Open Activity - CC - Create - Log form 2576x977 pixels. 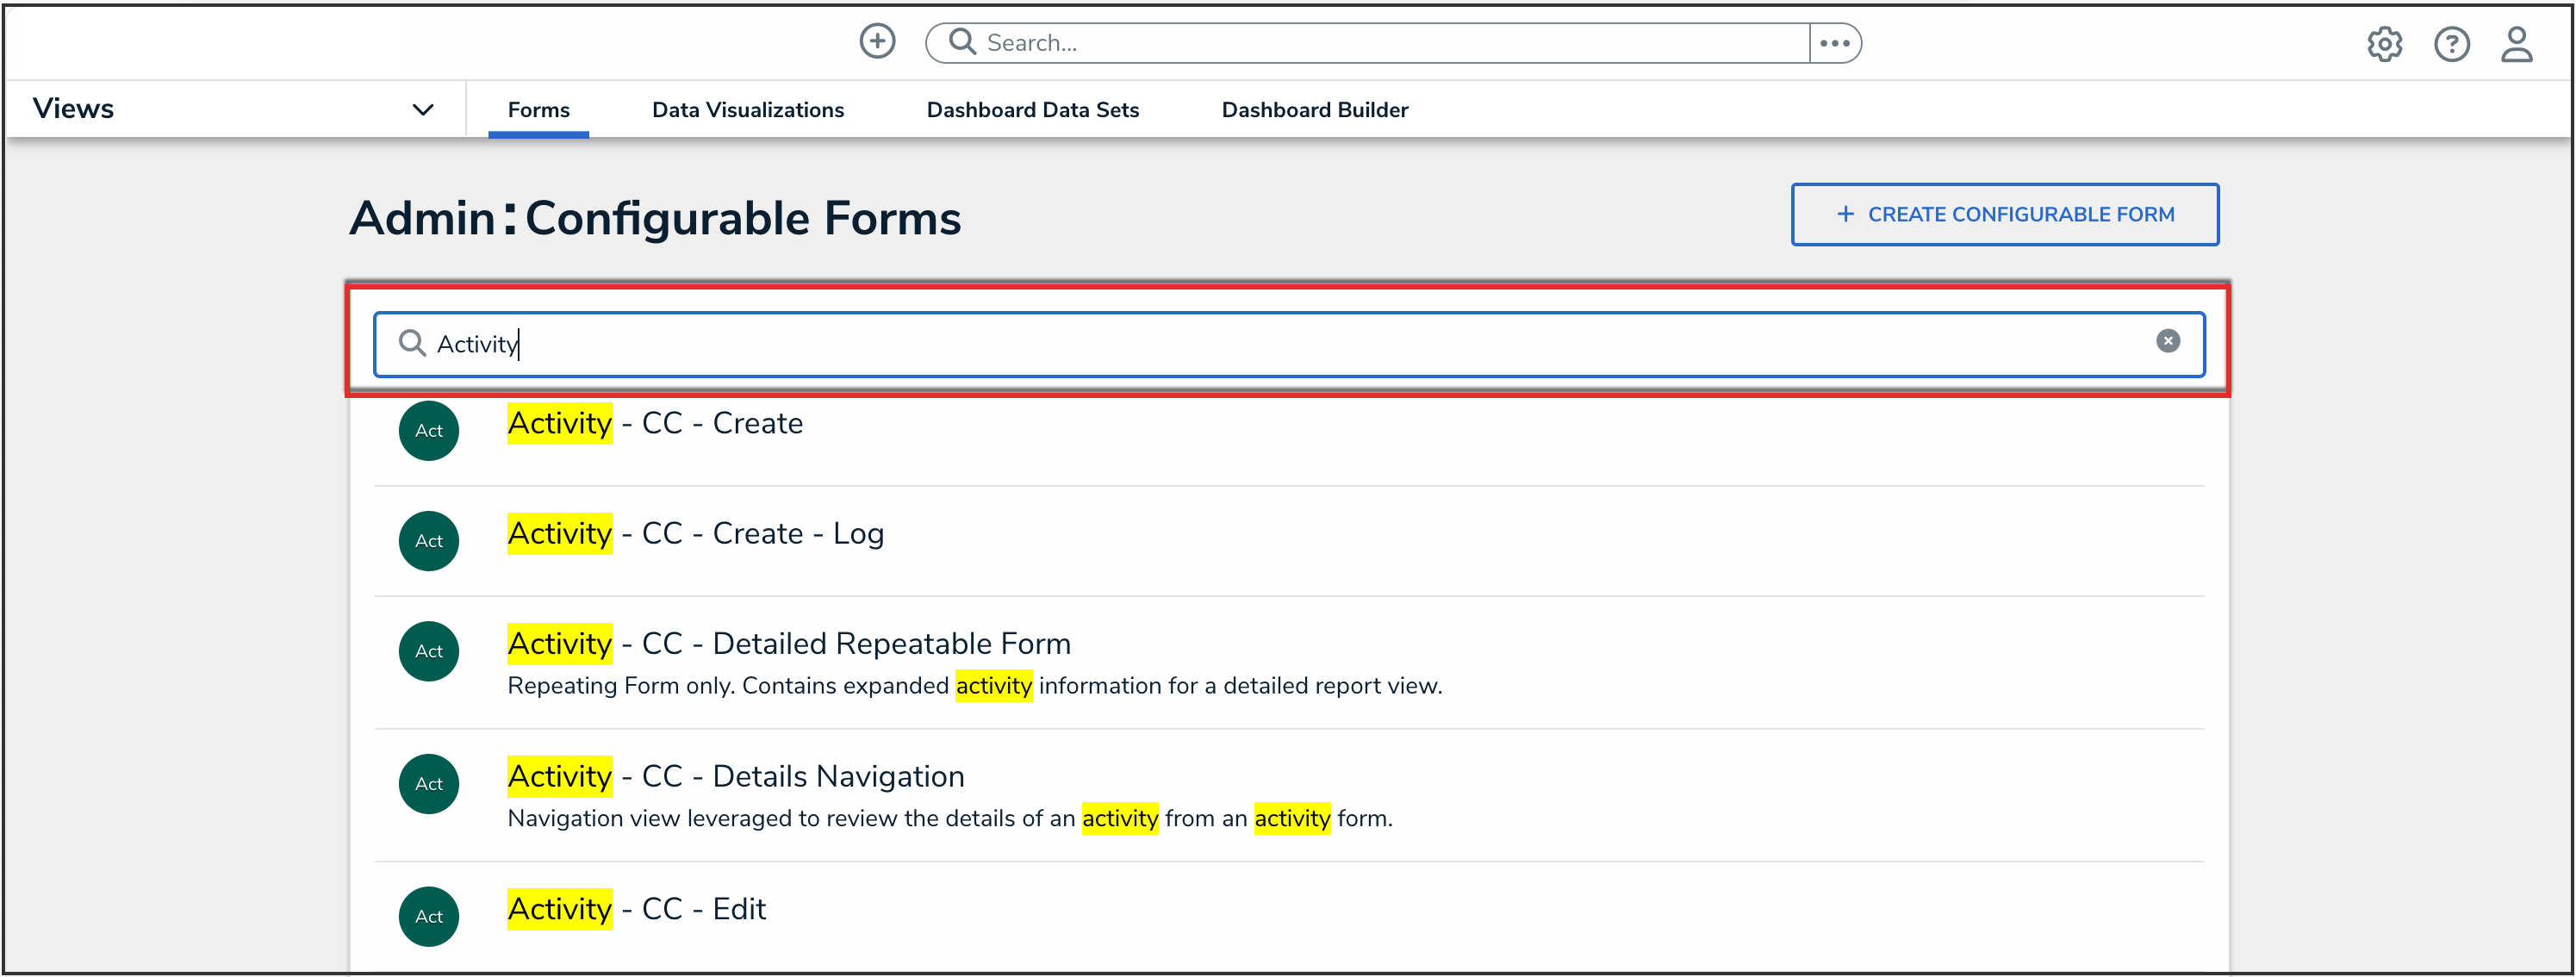click(695, 534)
